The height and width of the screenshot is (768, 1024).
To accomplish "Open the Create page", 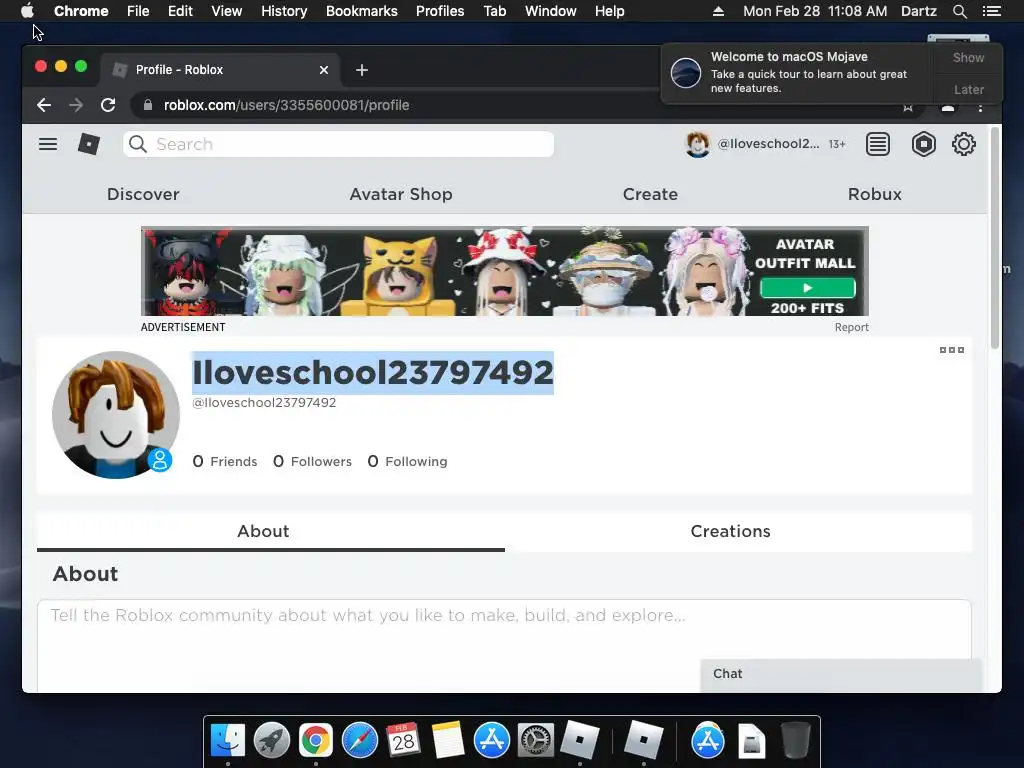I will [650, 194].
